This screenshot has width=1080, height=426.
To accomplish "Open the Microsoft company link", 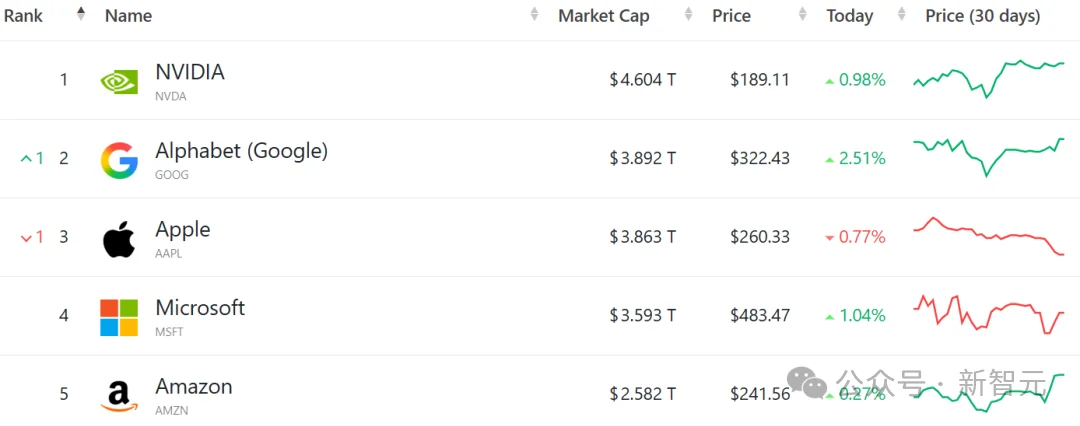I will [x=200, y=308].
